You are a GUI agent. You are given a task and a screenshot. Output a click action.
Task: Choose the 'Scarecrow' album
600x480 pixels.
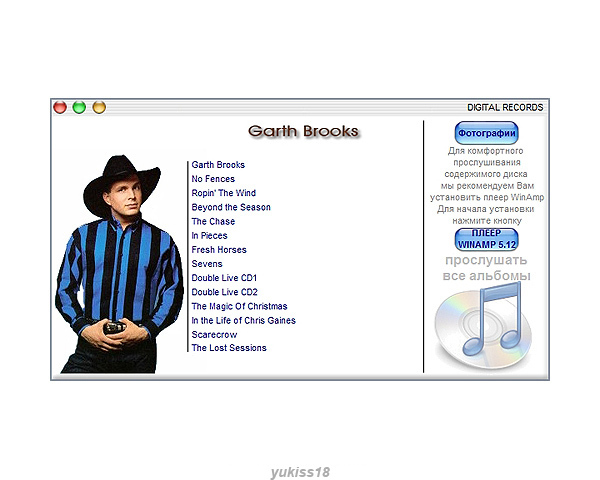tap(214, 335)
